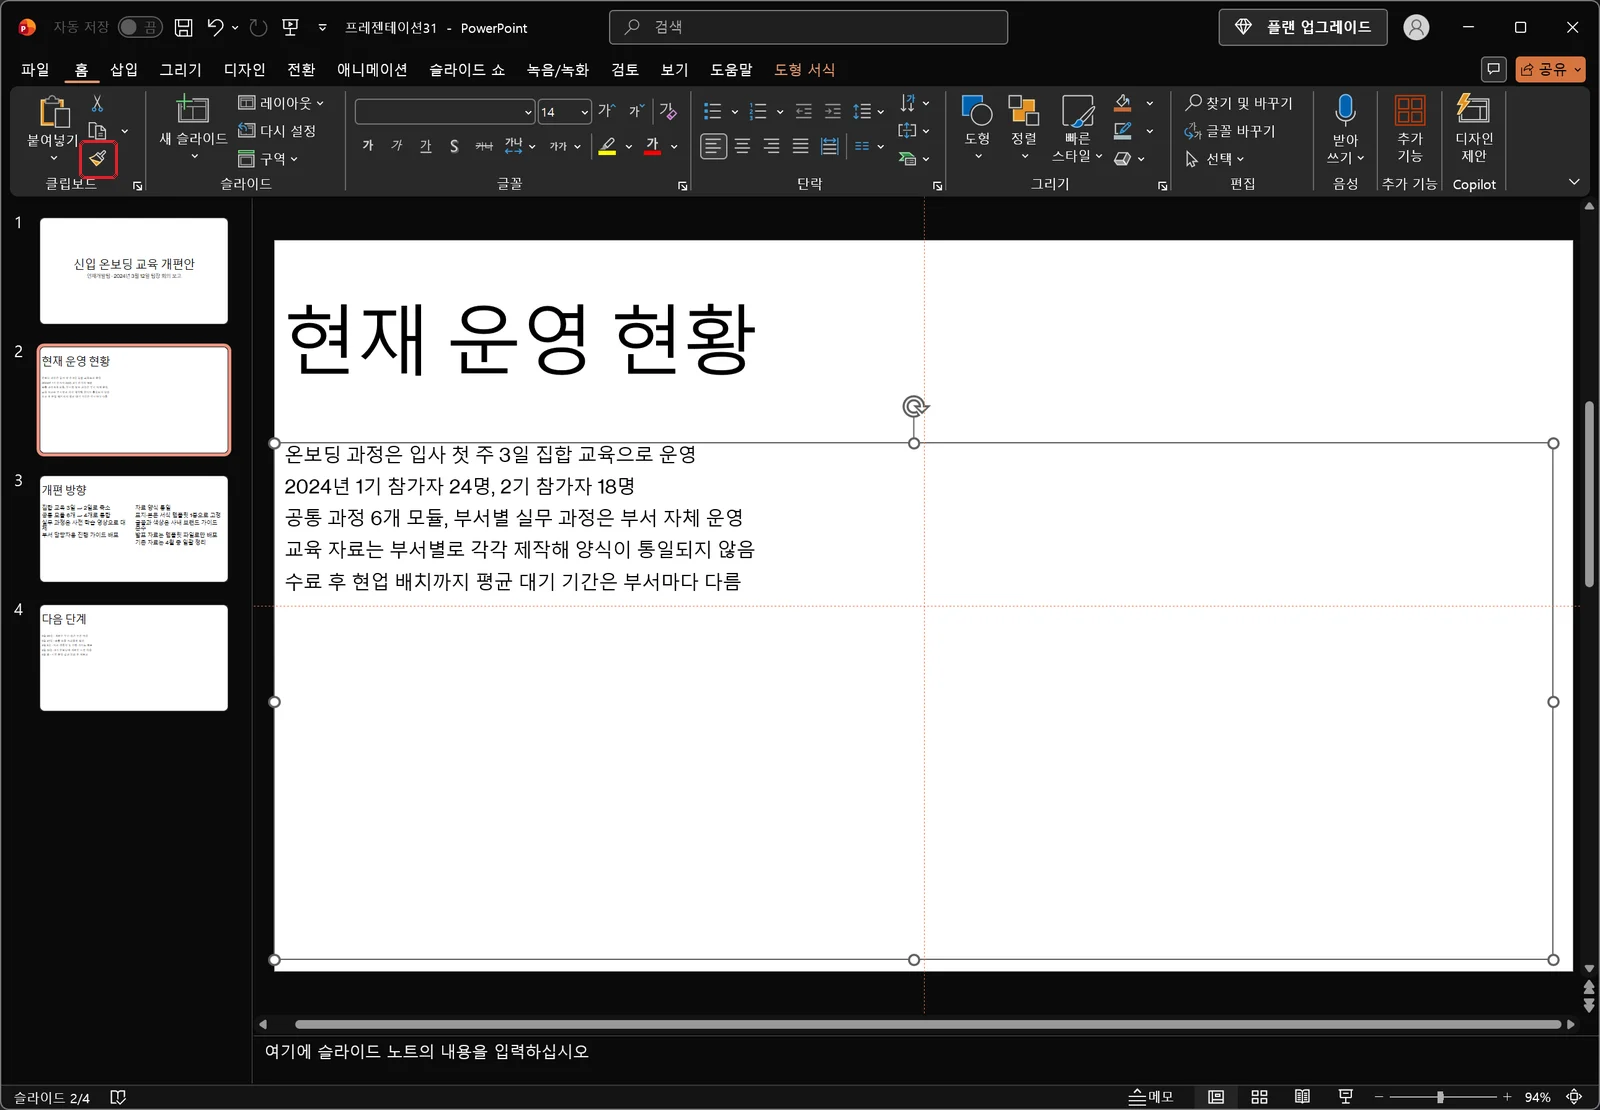The image size is (1600, 1110).
Task: Click the Paste (붙여넣기) clipboard icon
Action: pyautogui.click(x=53, y=111)
